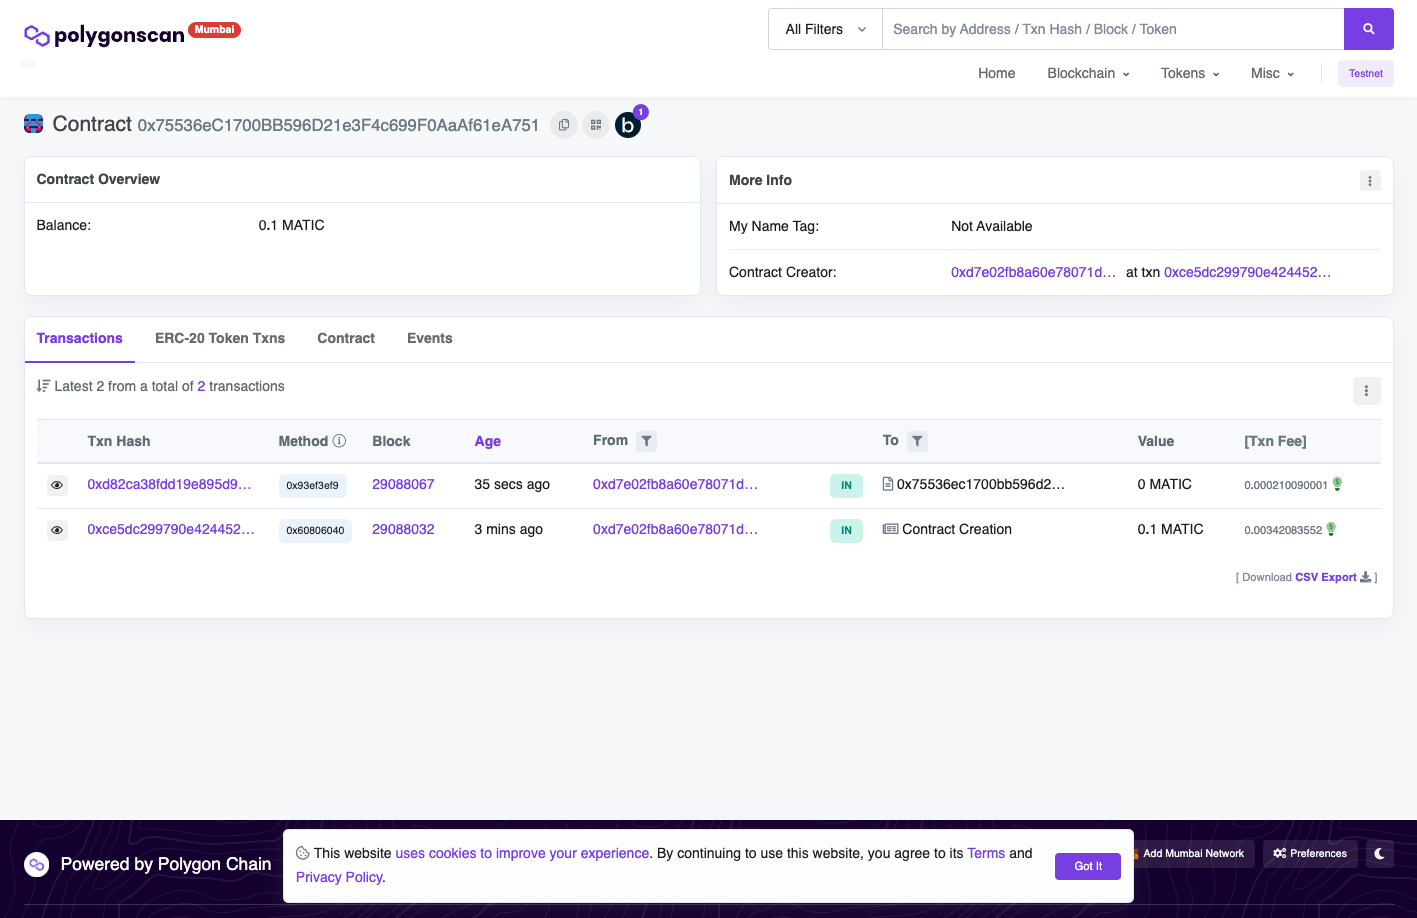Image resolution: width=1417 pixels, height=918 pixels.
Task: Click 'Contract Creation' text
Action: tap(957, 529)
